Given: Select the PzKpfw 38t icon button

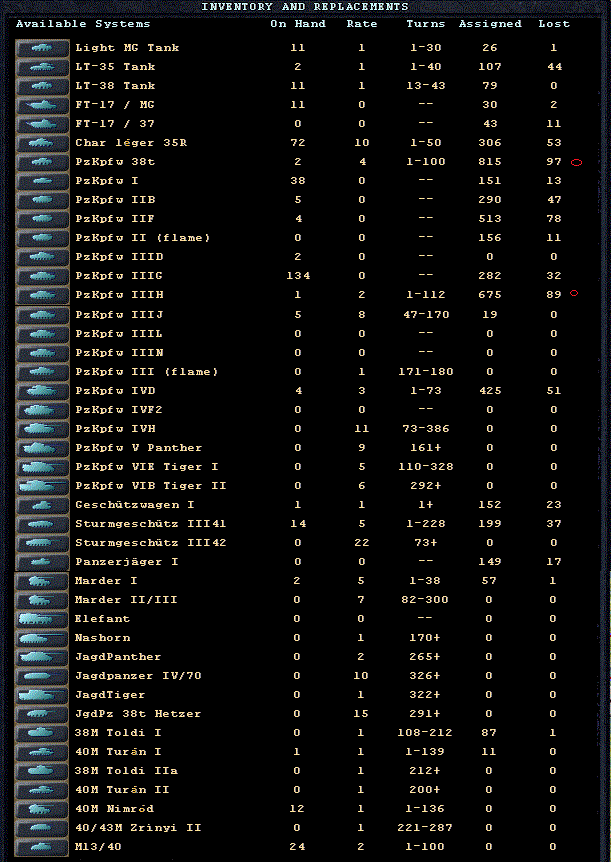Looking at the screenshot, I should click(x=43, y=163).
